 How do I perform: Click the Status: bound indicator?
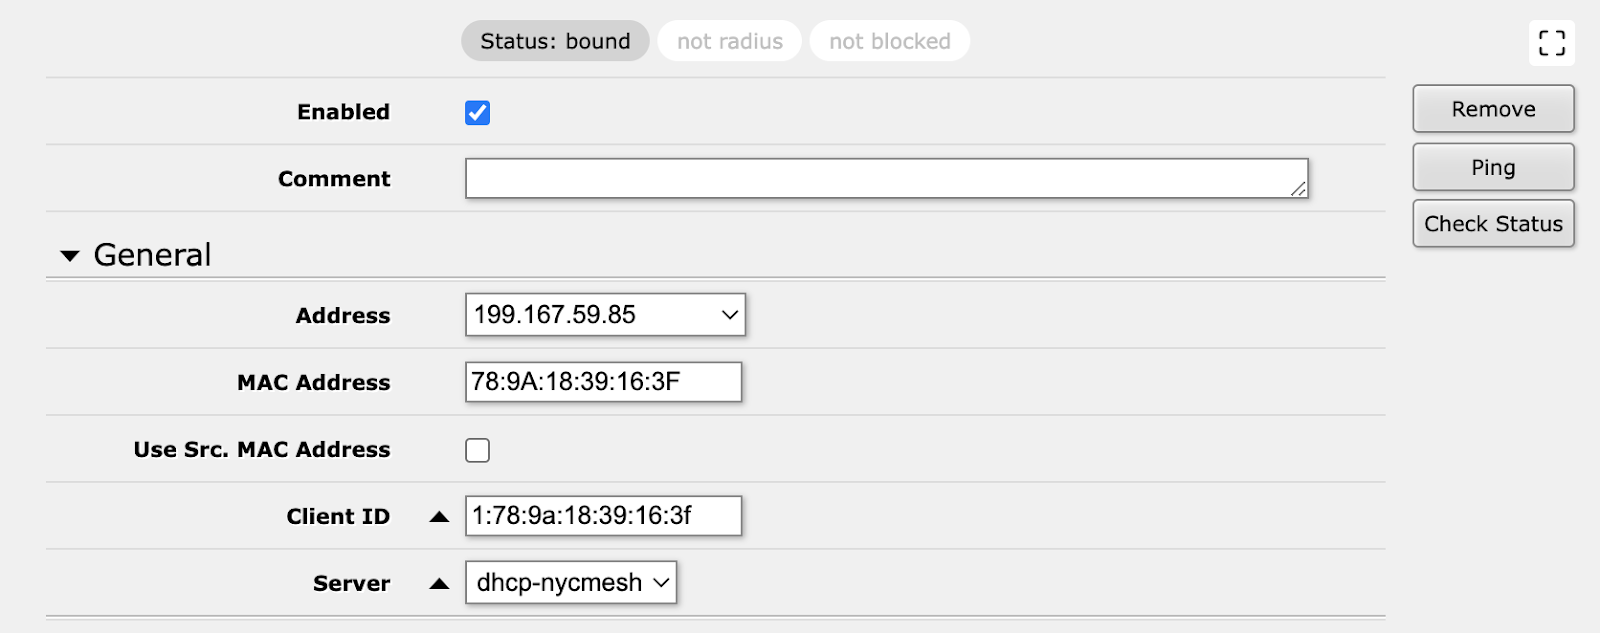tap(555, 41)
